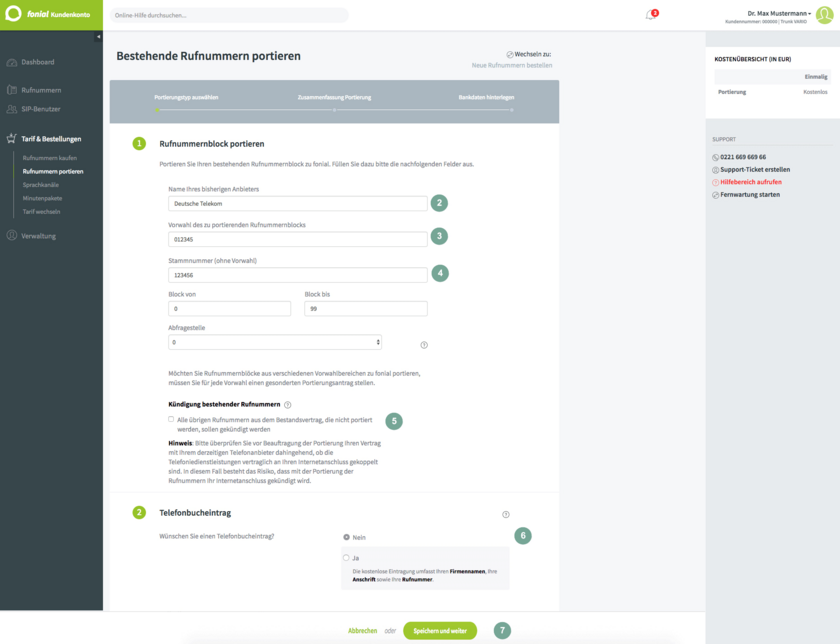
Task: Collapse the sidebar with arrow icon
Action: [x=98, y=36]
